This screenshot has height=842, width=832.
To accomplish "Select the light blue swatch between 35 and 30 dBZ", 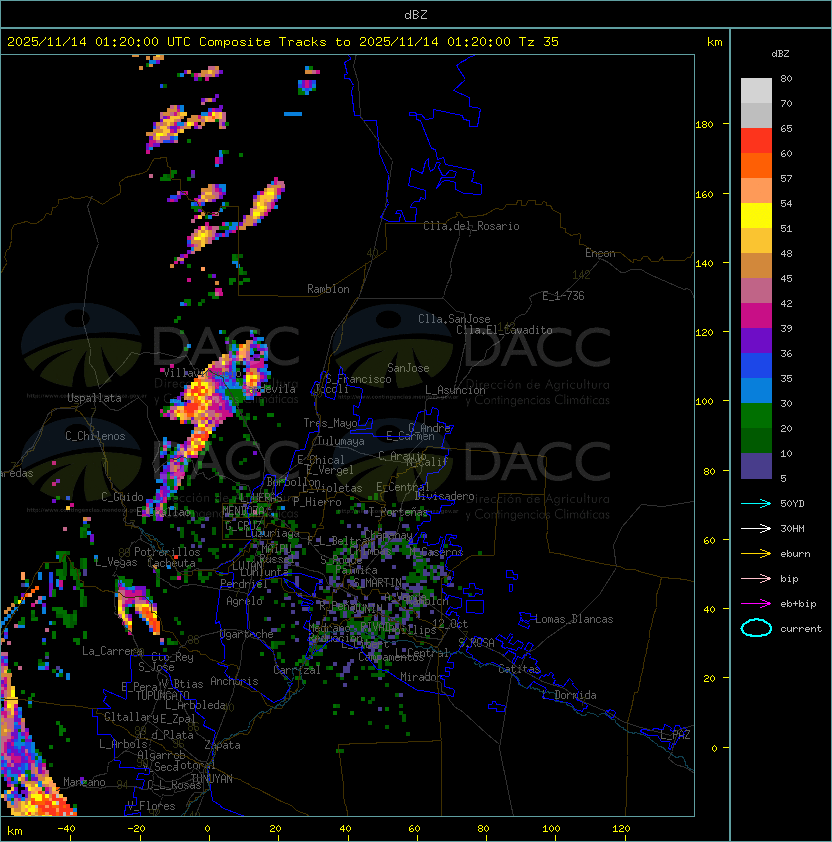I will [756, 390].
